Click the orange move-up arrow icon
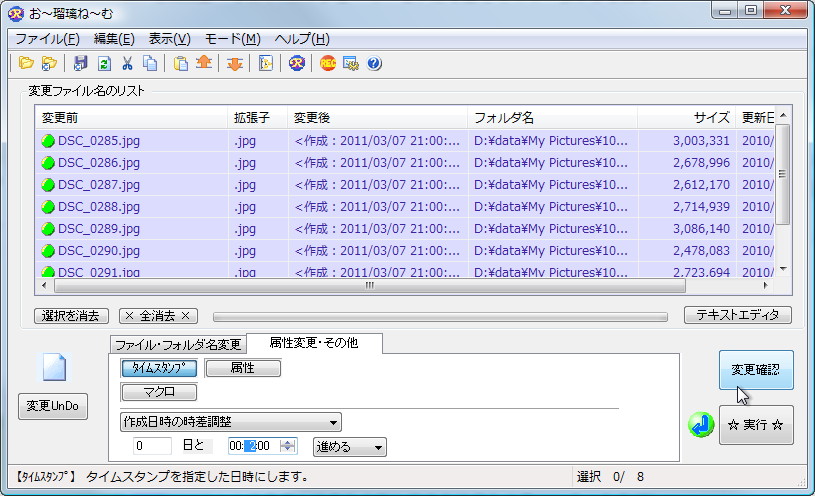The height and width of the screenshot is (496, 815). 204,63
